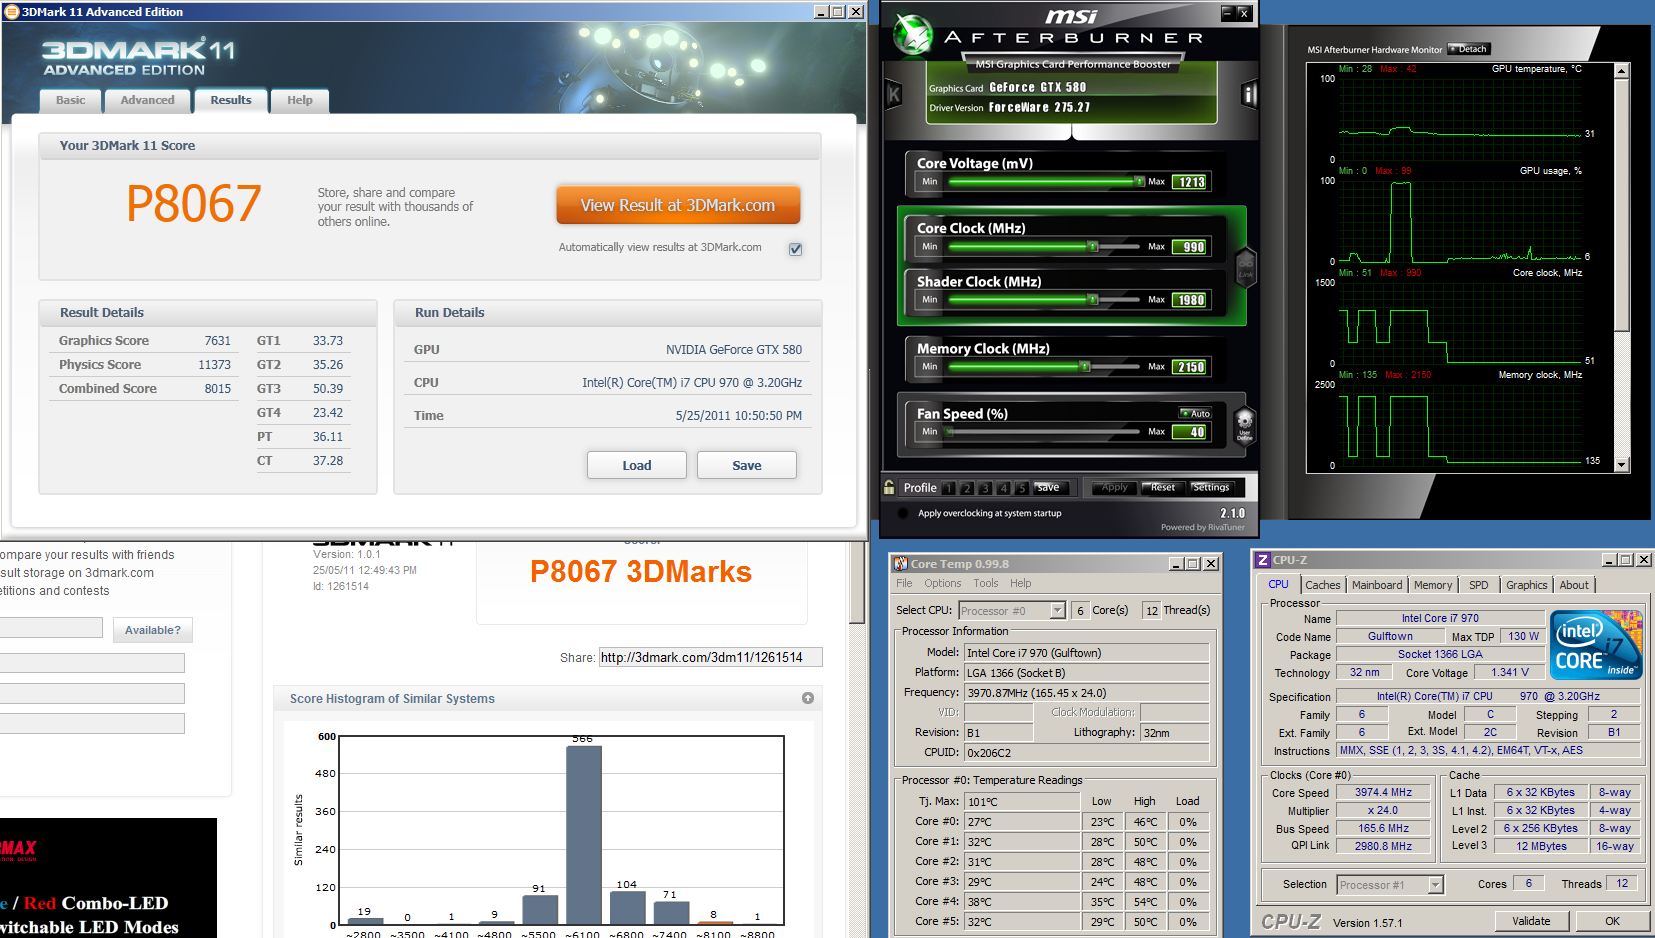The width and height of the screenshot is (1655, 938).
Task: Click the Graphics Score 7631 value
Action: (217, 341)
